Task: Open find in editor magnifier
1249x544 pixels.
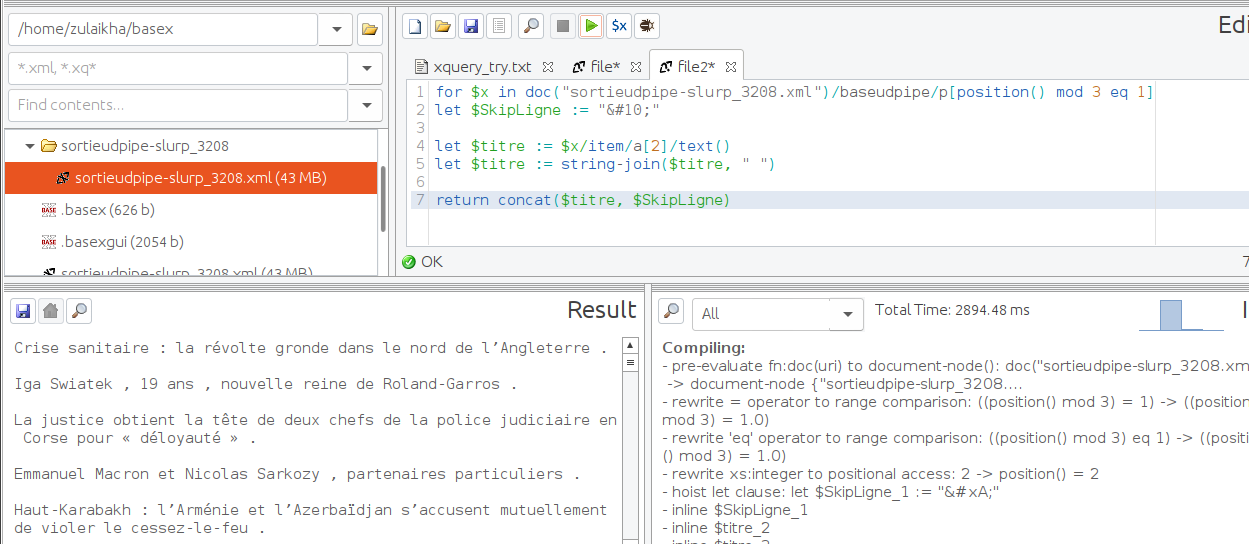Action: pos(531,26)
